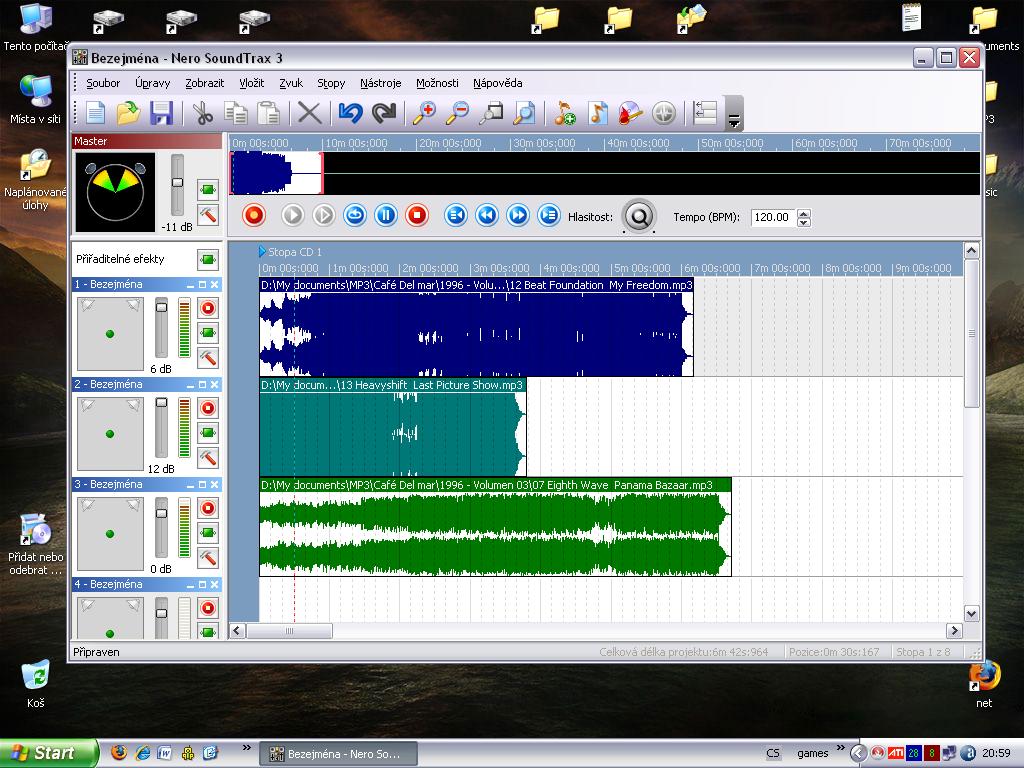Screen dimensions: 1024x768
Task: Collapse track 1 - Bezejména panel via minimize
Action: [191, 285]
